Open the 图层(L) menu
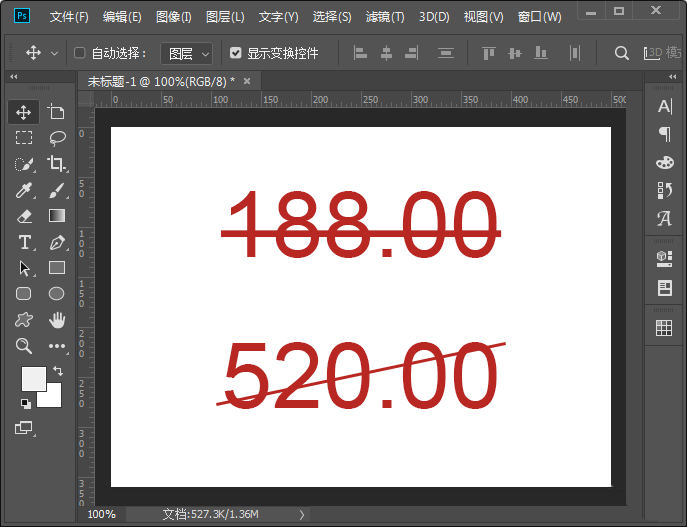687x527 pixels. click(x=225, y=17)
